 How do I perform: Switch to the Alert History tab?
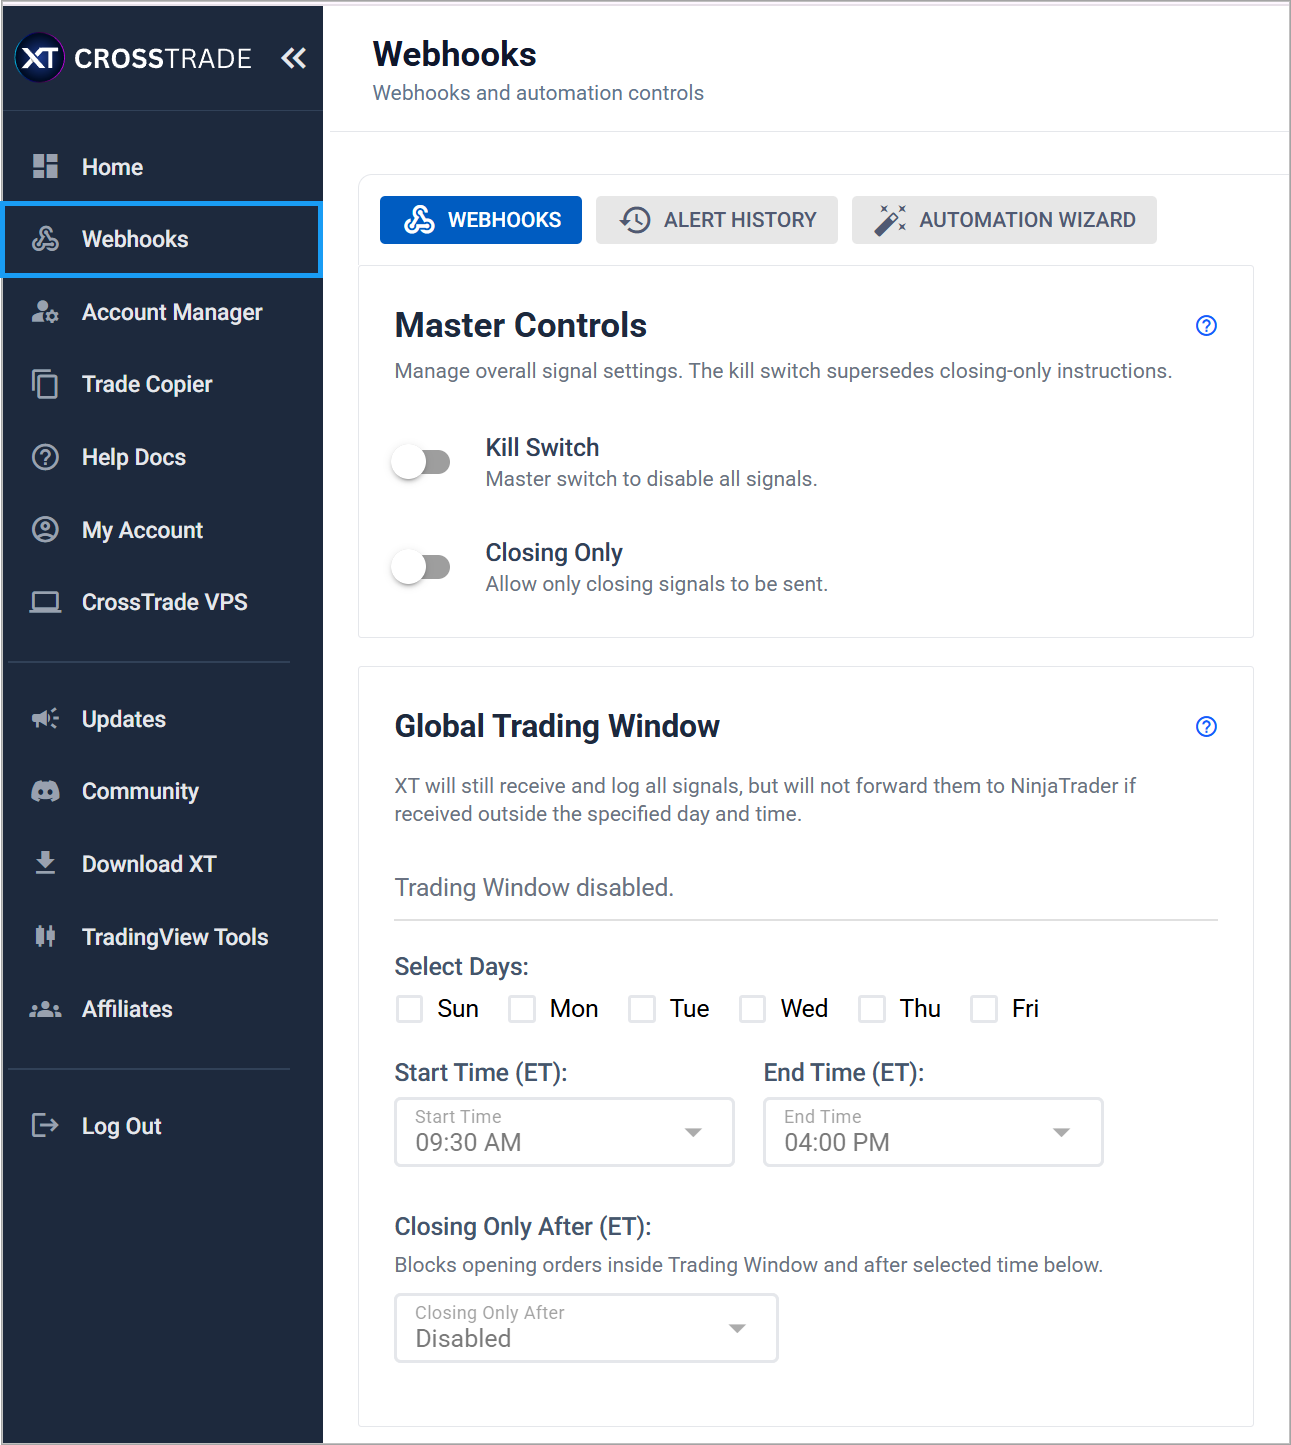tap(716, 219)
